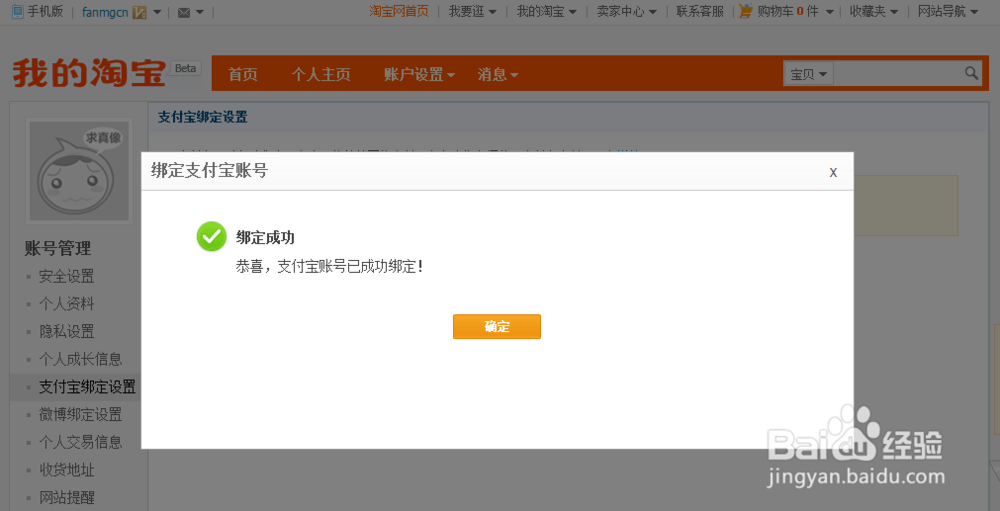Click the 账号管理 sidebar heading
Viewport: 1000px width, 511px height.
click(x=58, y=248)
